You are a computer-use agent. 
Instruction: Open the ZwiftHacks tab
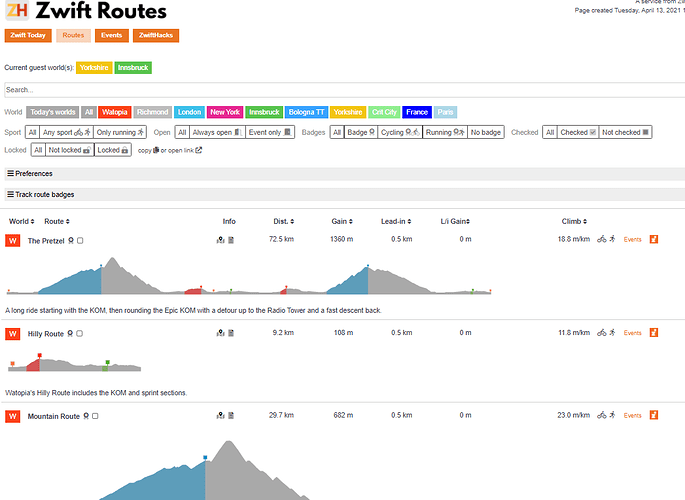(156, 35)
